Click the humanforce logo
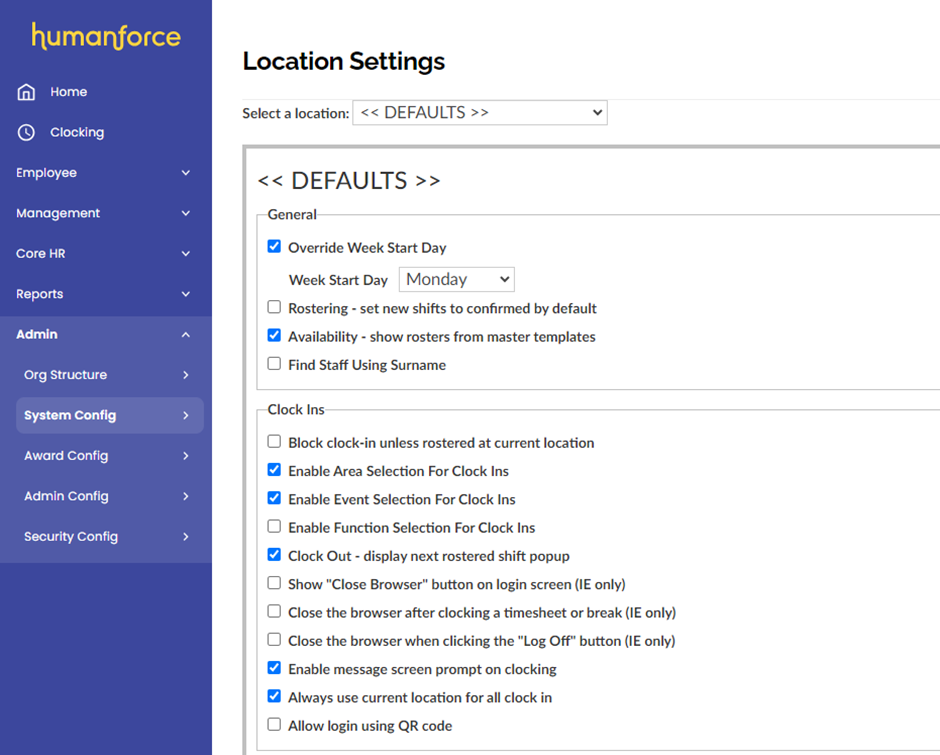Screen dimensions: 940x755 coord(106,36)
